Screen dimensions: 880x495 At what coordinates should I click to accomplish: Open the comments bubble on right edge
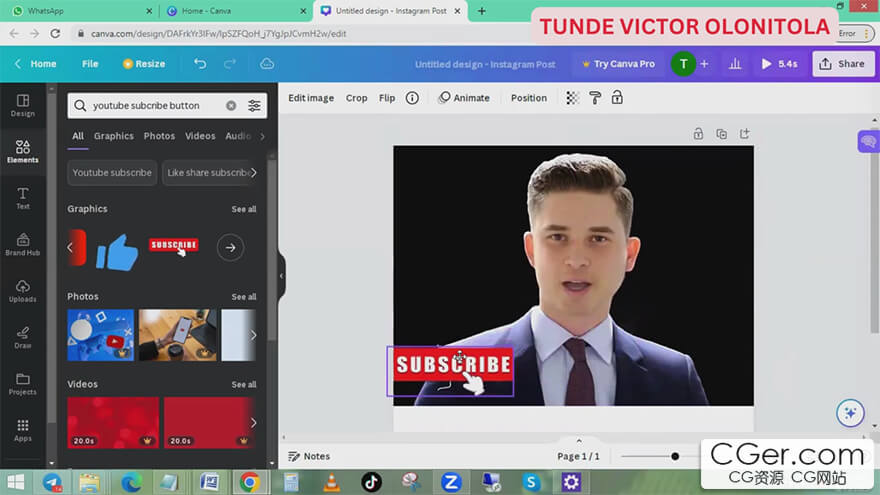click(x=868, y=141)
